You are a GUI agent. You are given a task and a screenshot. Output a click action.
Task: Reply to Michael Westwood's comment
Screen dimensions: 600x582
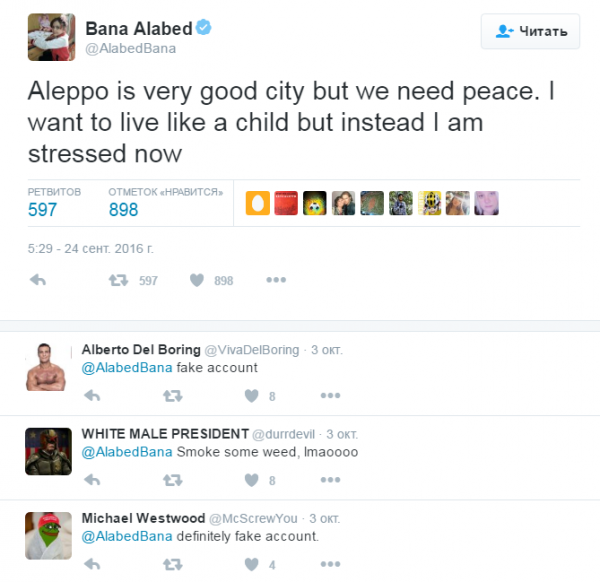[92, 565]
